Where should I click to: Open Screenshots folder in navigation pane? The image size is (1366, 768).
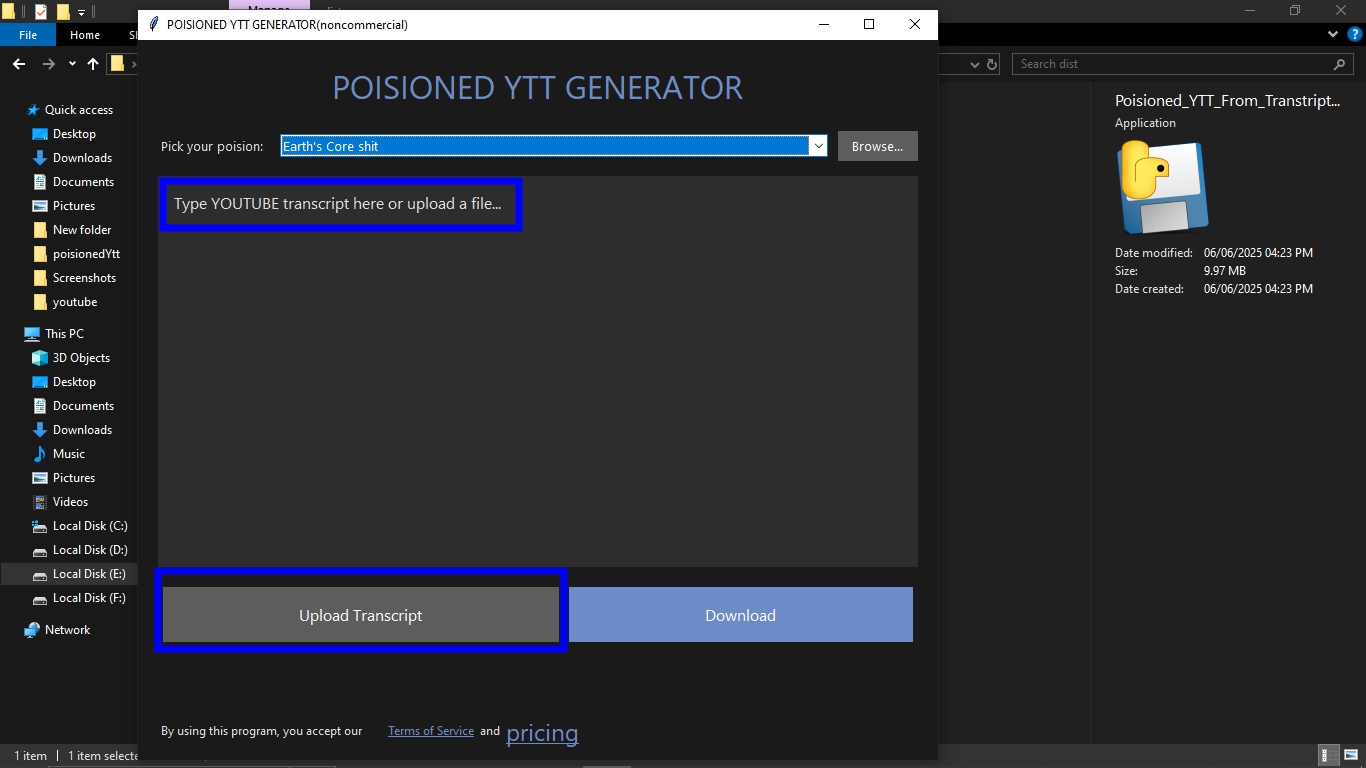pyautogui.click(x=84, y=278)
